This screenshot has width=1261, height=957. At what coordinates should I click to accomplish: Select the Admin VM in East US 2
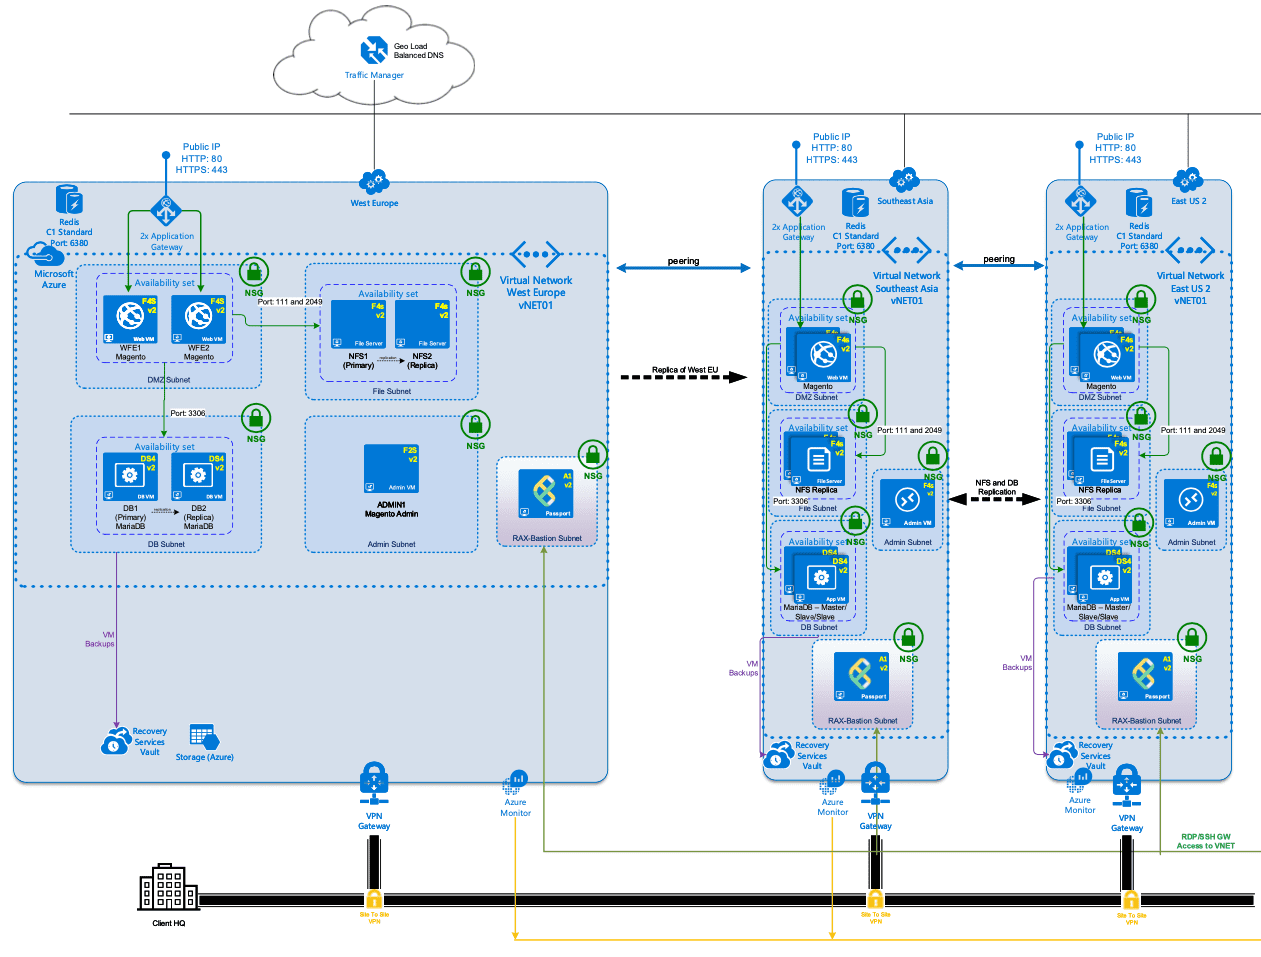click(1191, 503)
